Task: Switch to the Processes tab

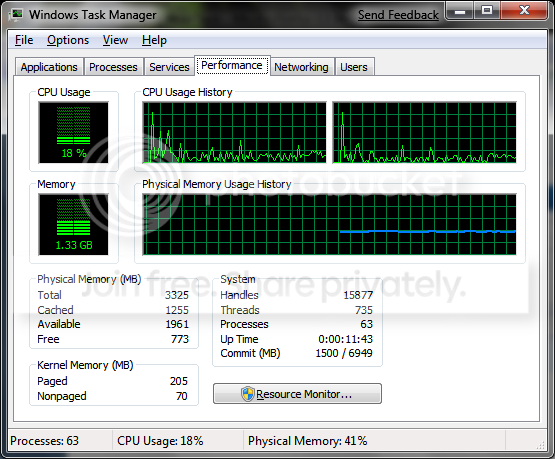Action: click(x=113, y=67)
